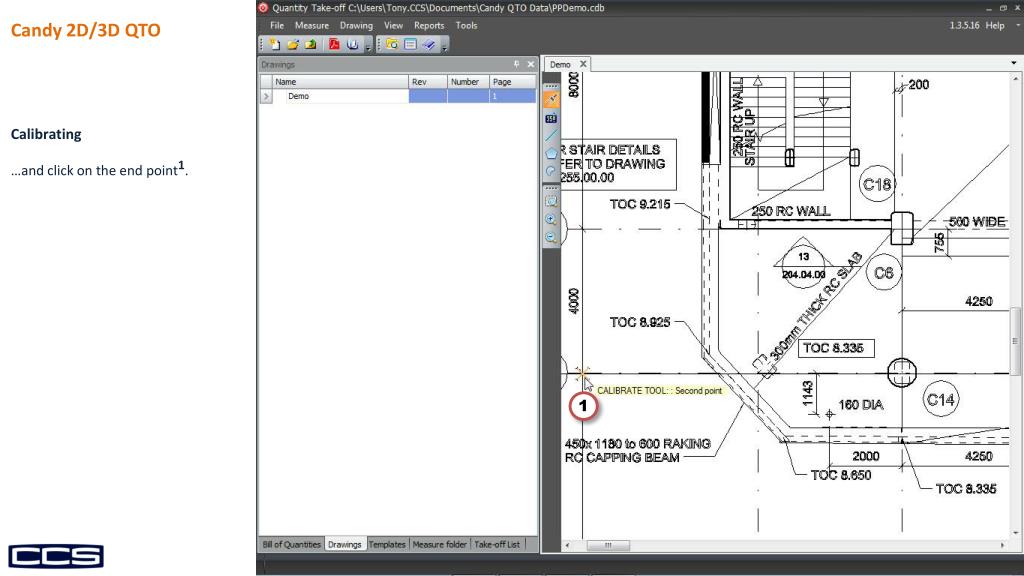Click the C18 column grid bubble
Screen dimensions: 1024x576
coord(877,185)
